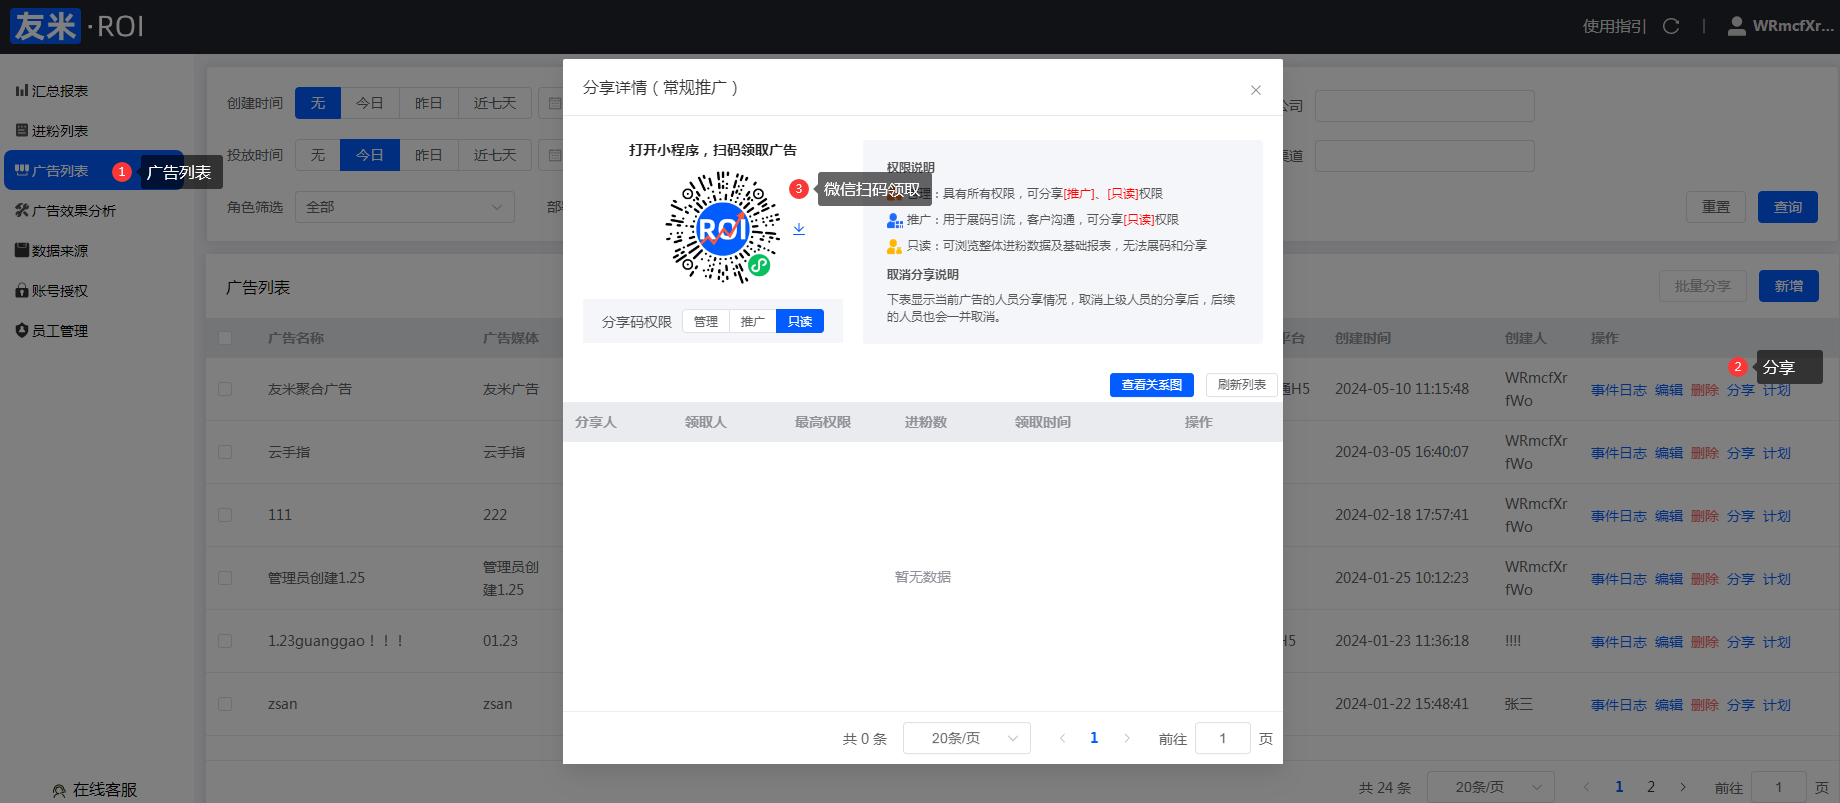Screen dimensions: 1840x803
Task: Open the WRmcfXr user account menu
Action: [x=1781, y=26]
